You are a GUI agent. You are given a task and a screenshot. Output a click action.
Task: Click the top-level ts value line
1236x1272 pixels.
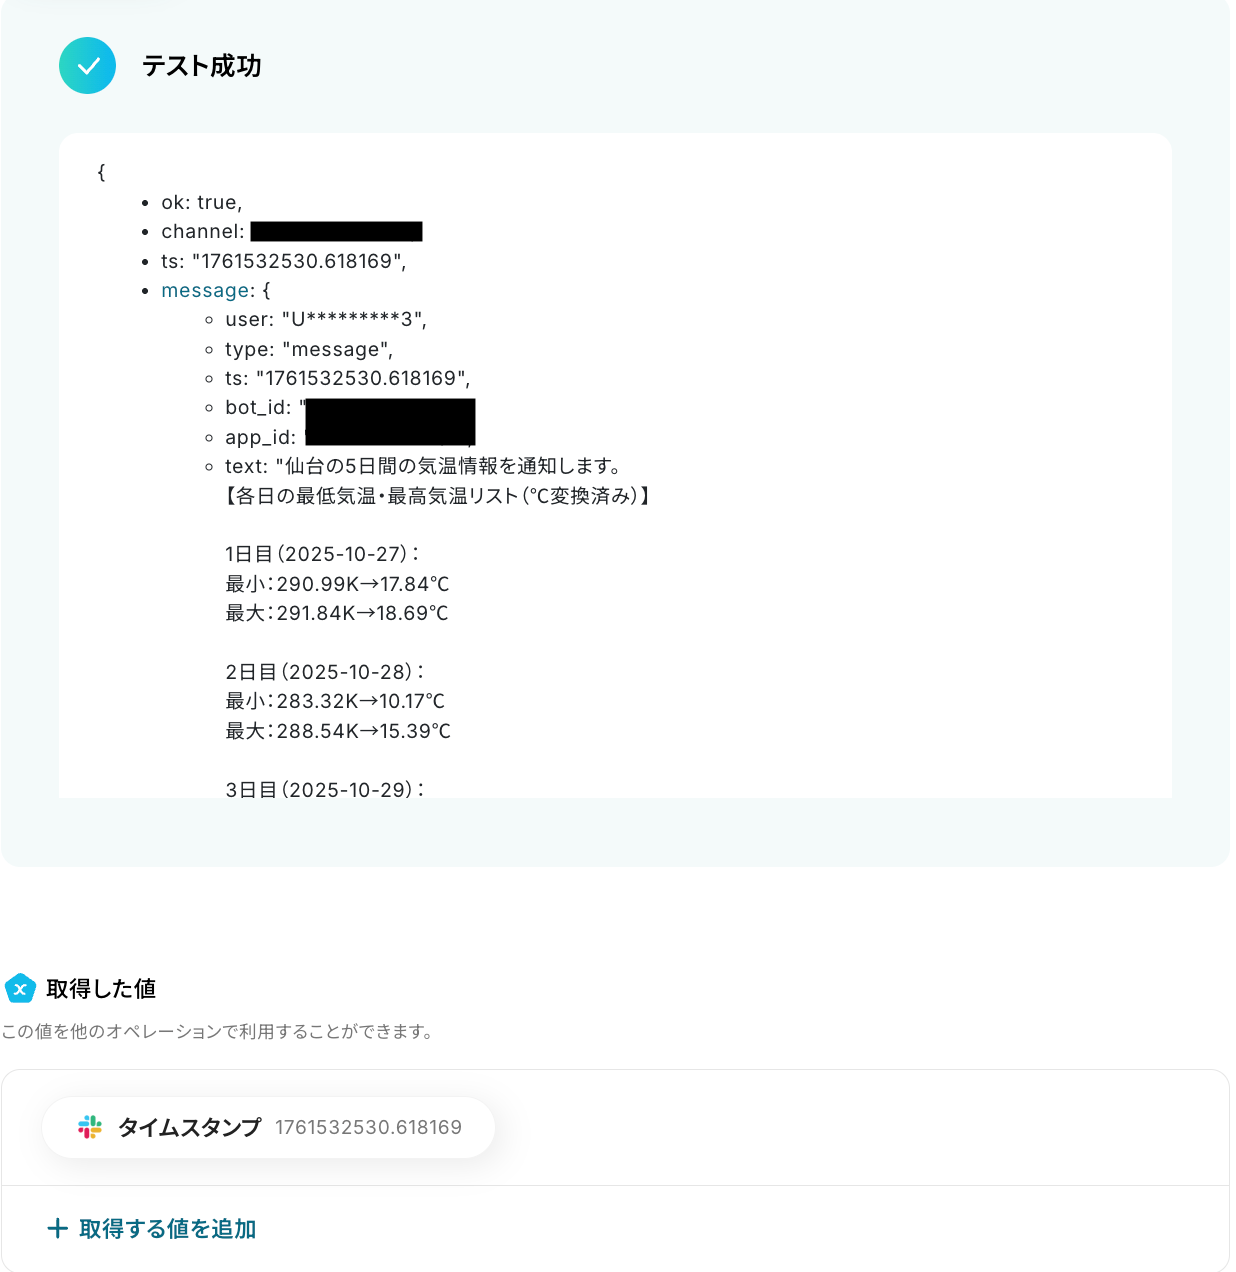[284, 261]
